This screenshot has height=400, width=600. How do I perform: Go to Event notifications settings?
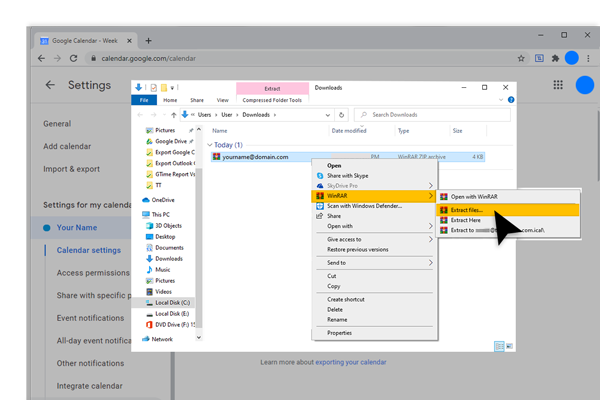pyautogui.click(x=90, y=318)
